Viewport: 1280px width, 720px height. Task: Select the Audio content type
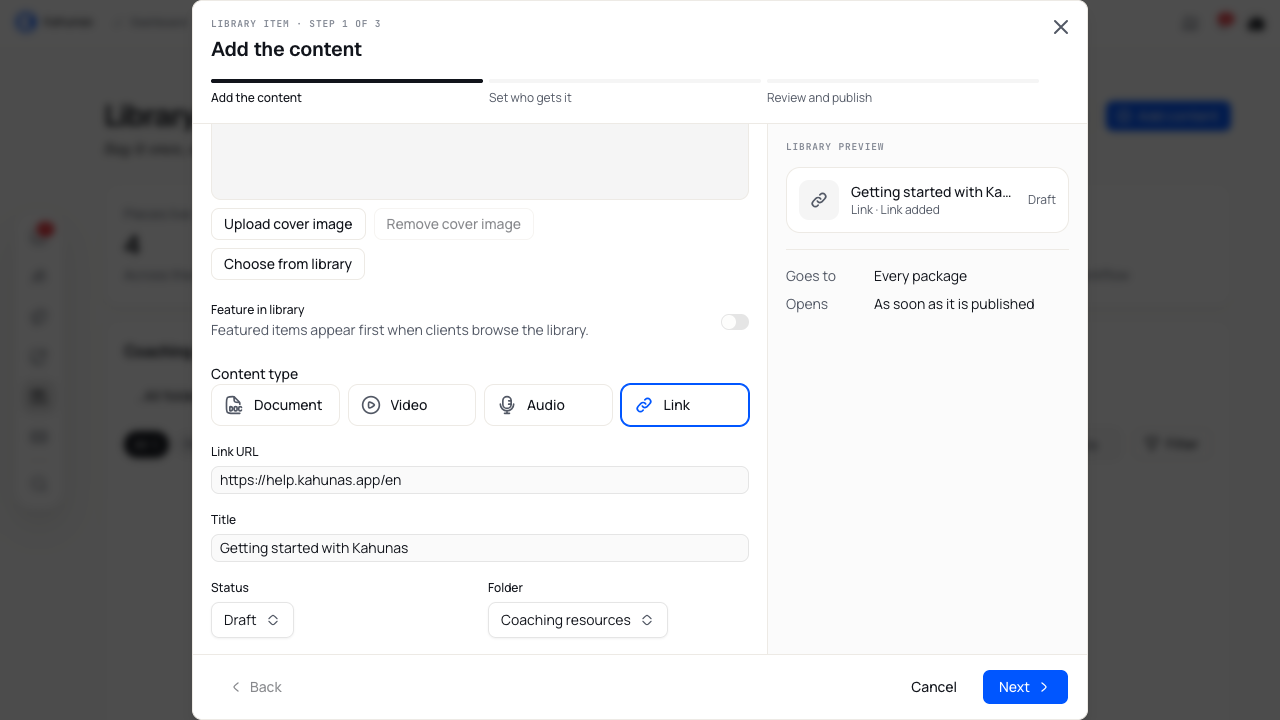(548, 405)
